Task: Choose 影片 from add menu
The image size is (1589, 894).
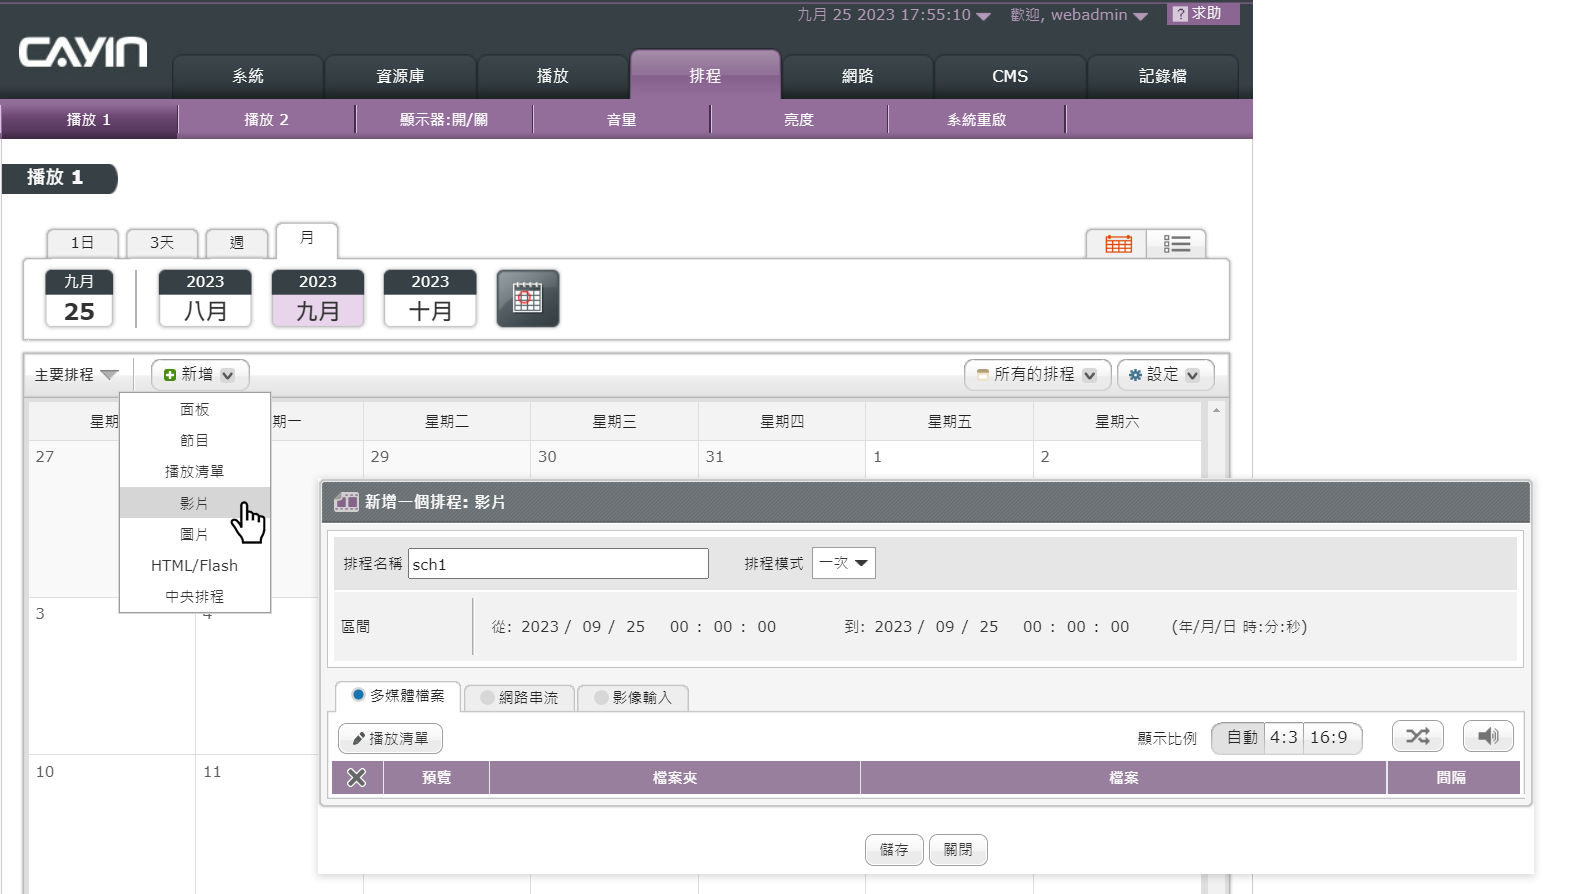Action: pyautogui.click(x=195, y=503)
